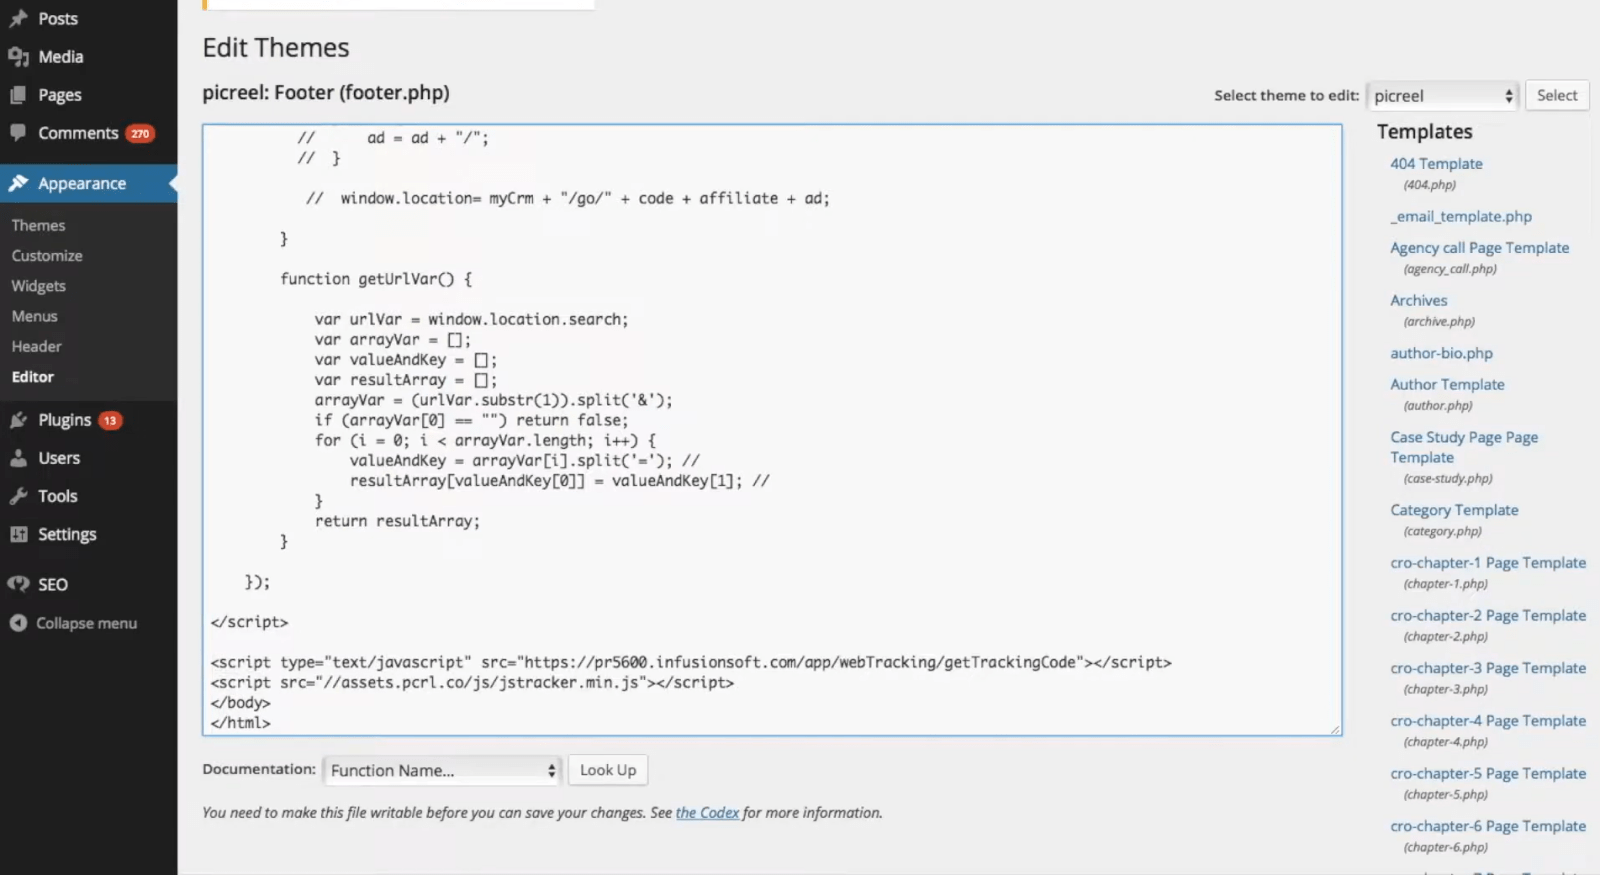
Task: Go to Users menu
Action: tap(59, 458)
